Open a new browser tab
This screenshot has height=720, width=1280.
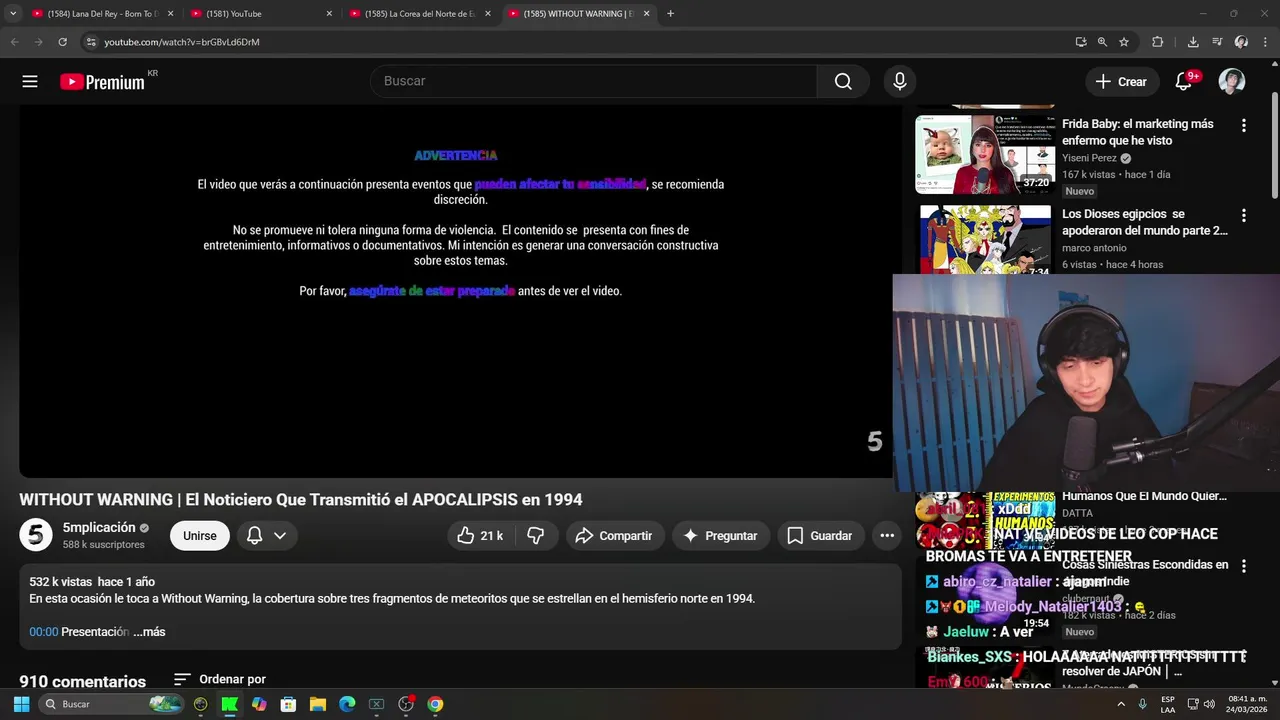[x=670, y=14]
